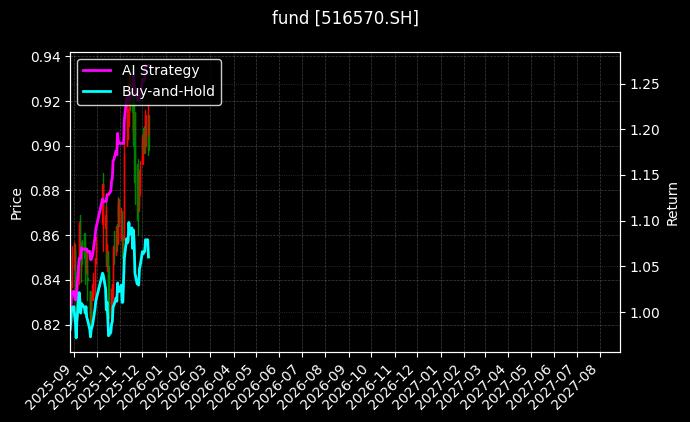Click the 2026-03 date tick label

(x=184, y=386)
